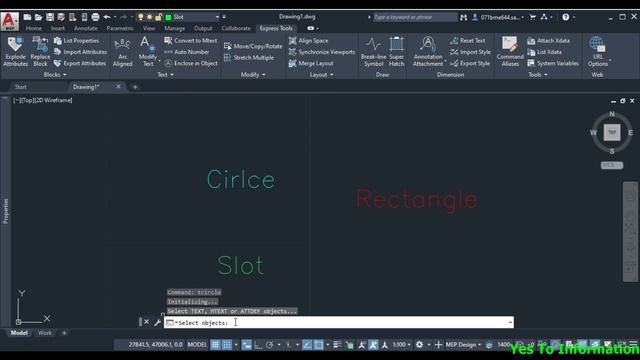The width and height of the screenshot is (640, 360).
Task: Toggle 2D object snap in status bar
Action: point(319,345)
